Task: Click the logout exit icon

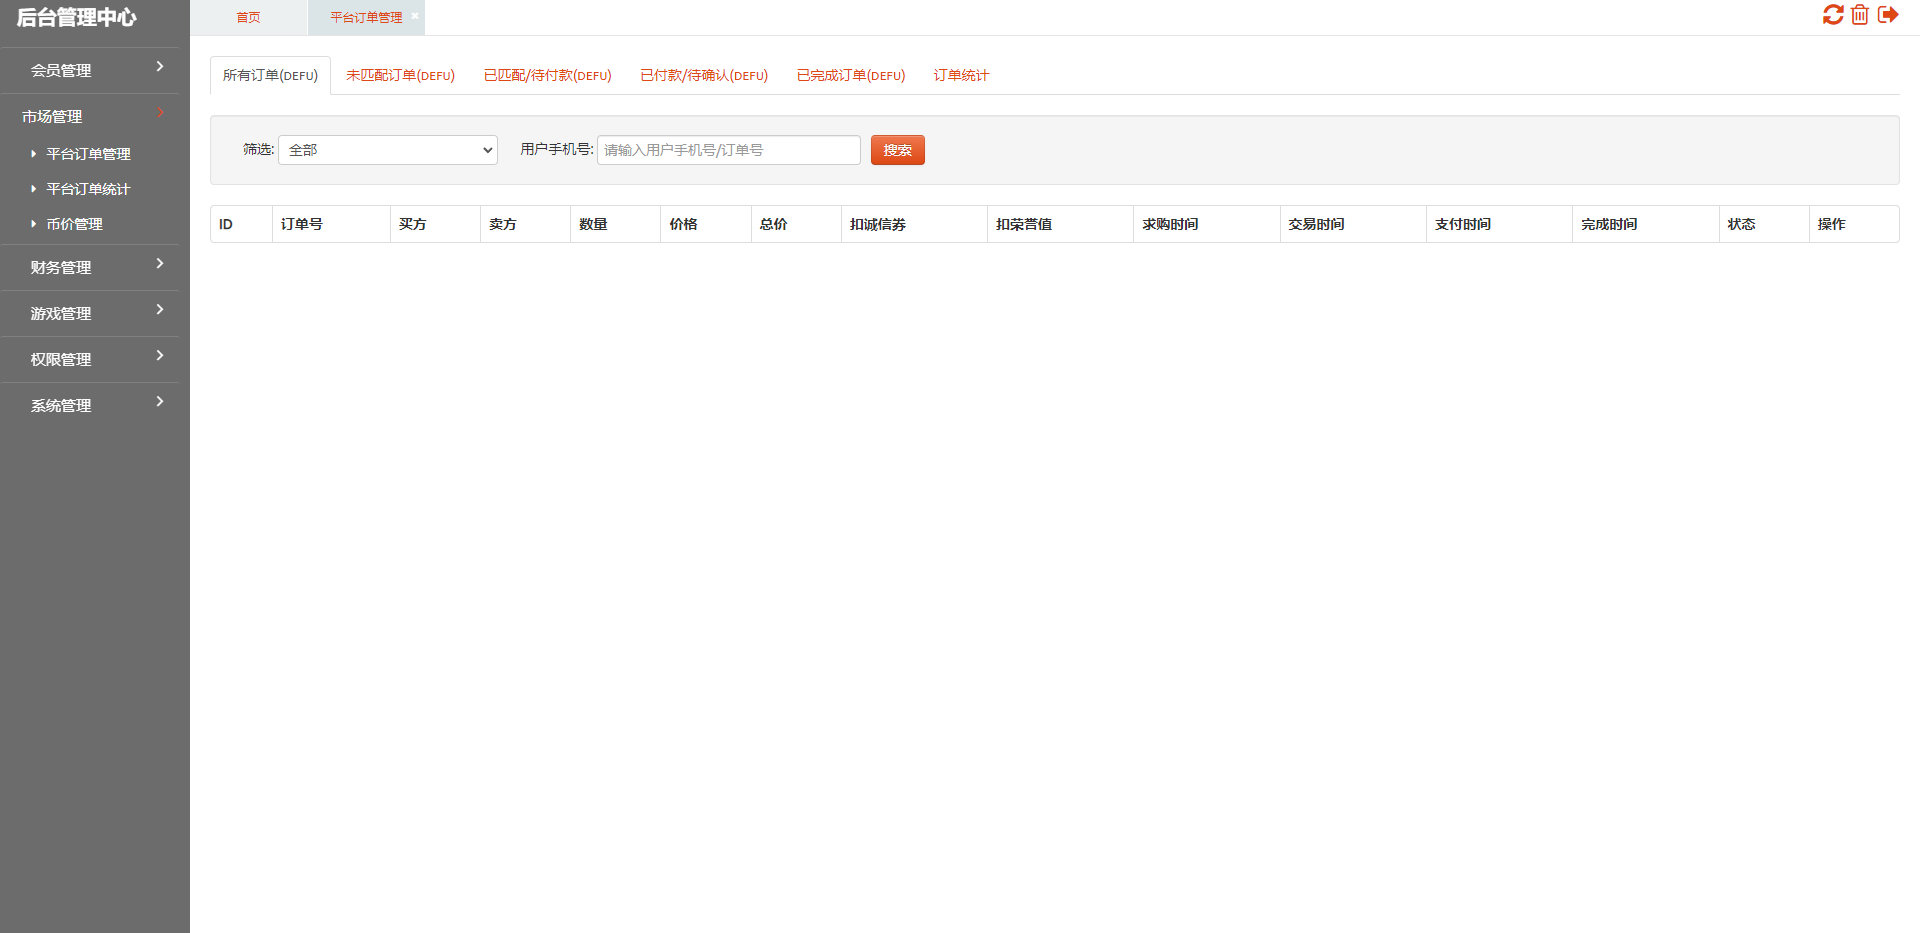Action: [1888, 15]
